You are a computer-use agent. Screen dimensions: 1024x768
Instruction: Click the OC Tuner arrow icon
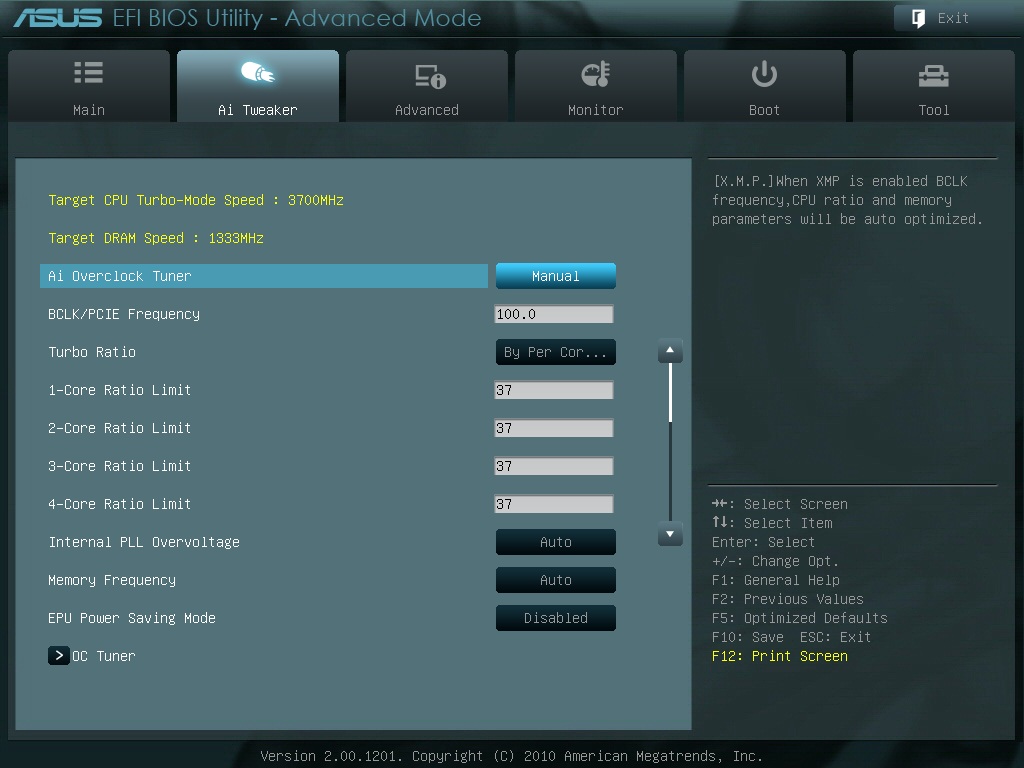58,656
